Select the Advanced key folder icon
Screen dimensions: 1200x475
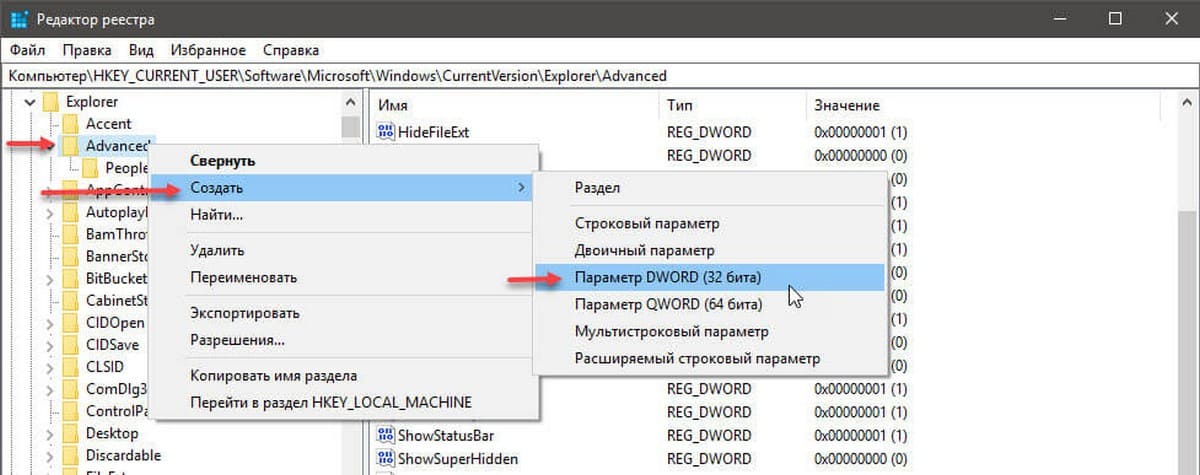click(70, 146)
